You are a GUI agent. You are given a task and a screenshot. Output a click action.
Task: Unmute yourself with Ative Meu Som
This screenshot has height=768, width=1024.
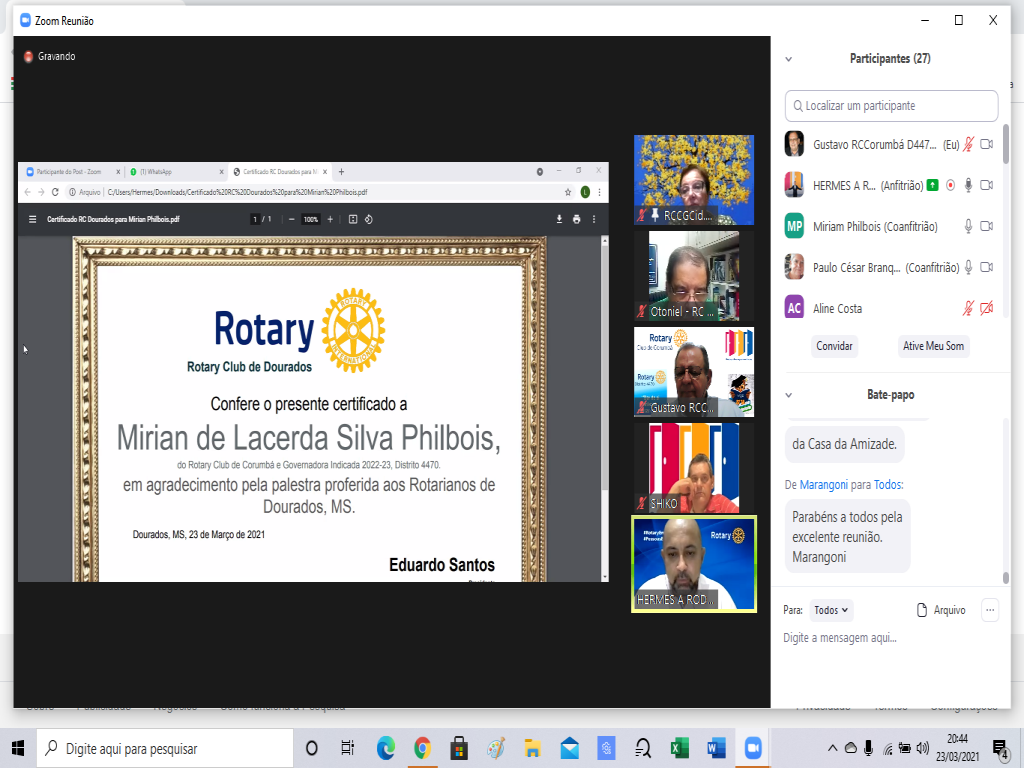point(934,346)
